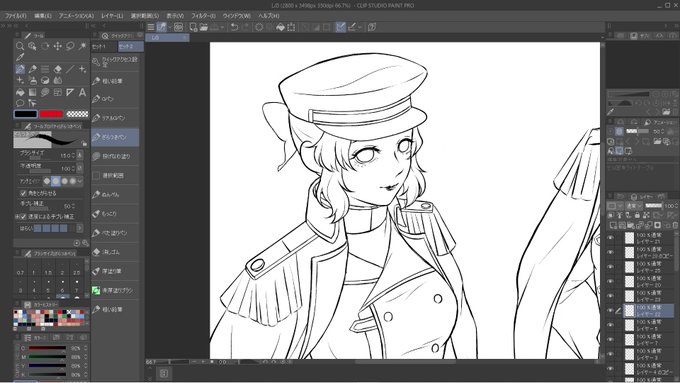This screenshot has width=680, height=383.
Task: Select the Eyedropper tool
Action: point(20,57)
